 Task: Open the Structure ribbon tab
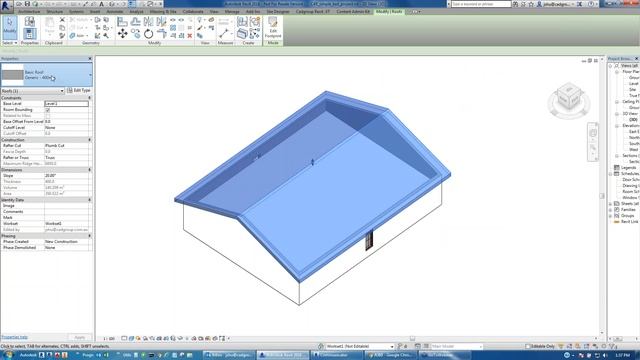(x=54, y=12)
